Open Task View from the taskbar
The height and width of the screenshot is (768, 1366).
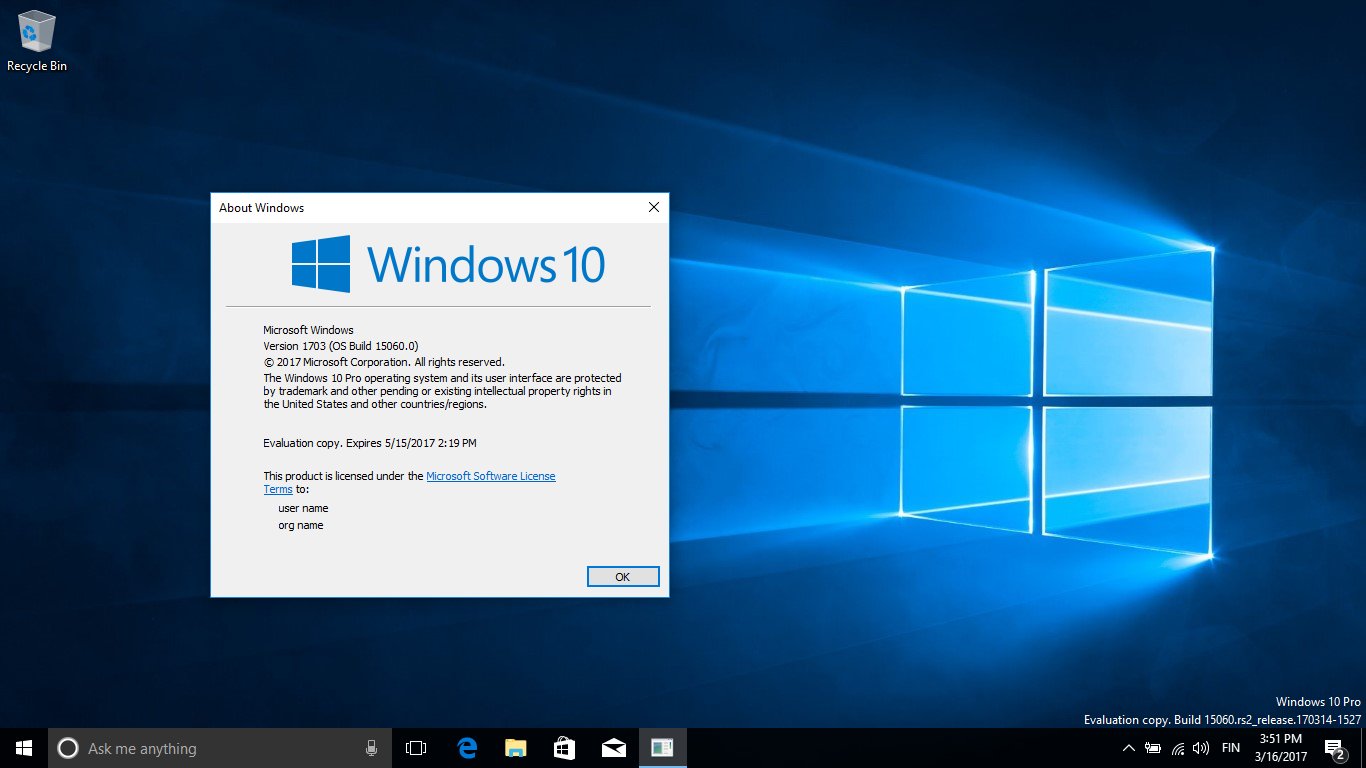(416, 748)
